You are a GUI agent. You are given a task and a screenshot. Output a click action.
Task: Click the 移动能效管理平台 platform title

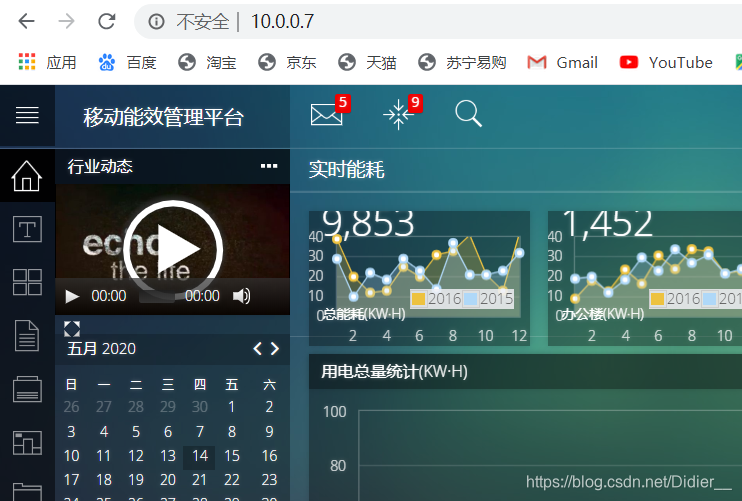click(x=163, y=117)
